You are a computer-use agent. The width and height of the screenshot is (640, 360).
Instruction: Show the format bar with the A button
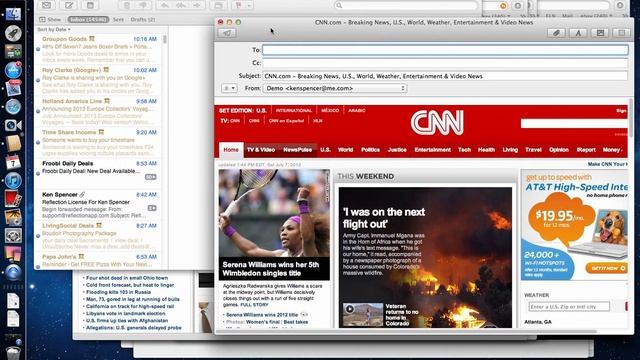pyautogui.click(x=578, y=33)
